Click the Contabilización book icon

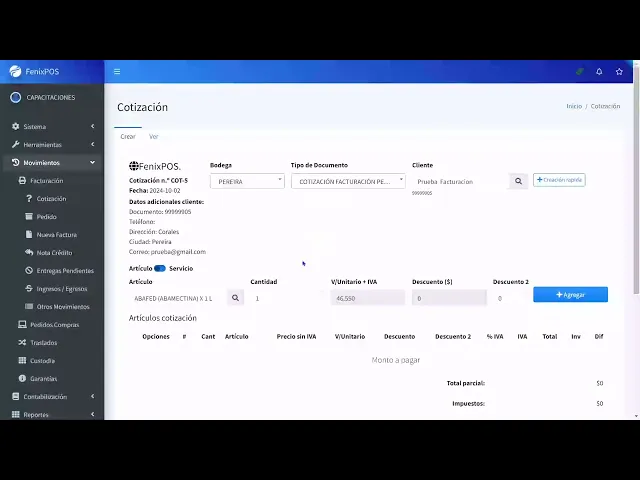click(x=16, y=396)
